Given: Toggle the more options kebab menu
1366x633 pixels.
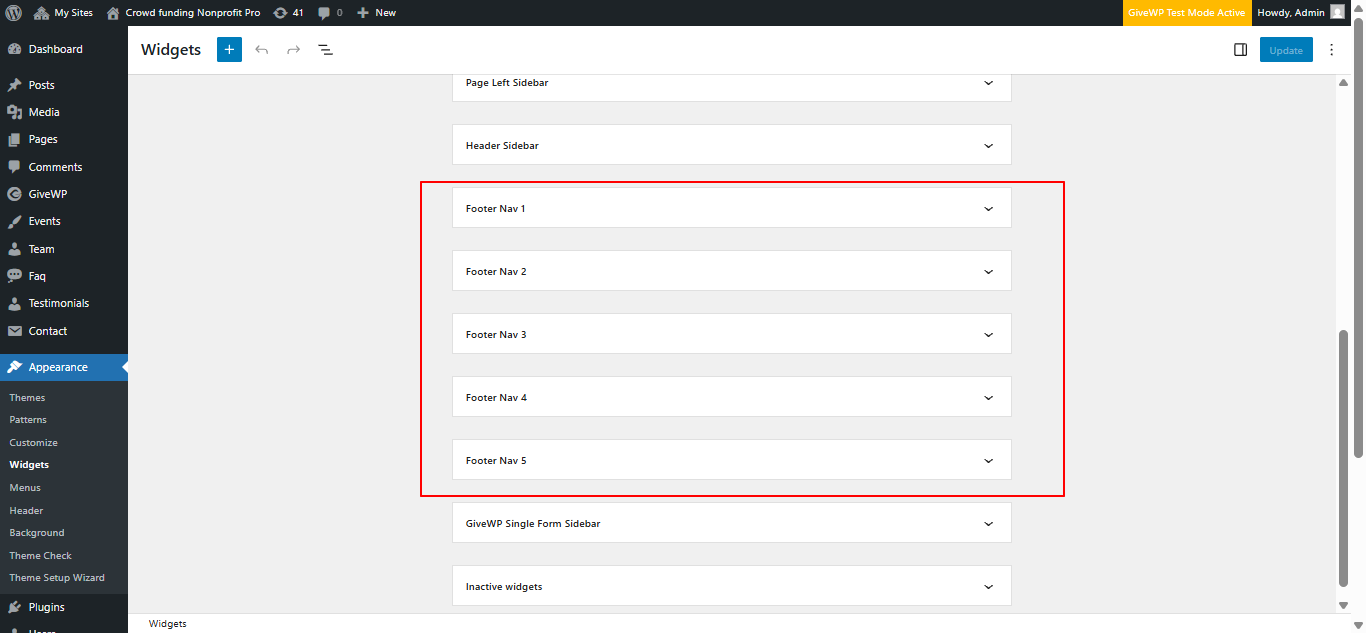Looking at the screenshot, I should click(x=1331, y=49).
